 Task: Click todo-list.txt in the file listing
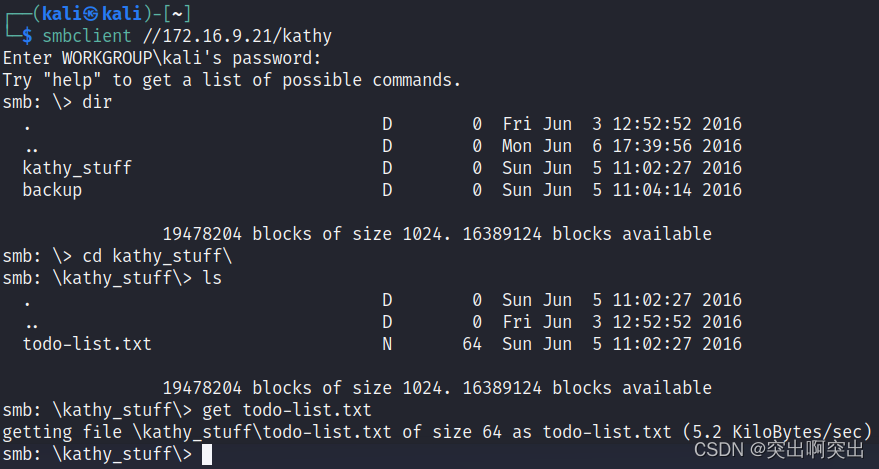(x=87, y=344)
